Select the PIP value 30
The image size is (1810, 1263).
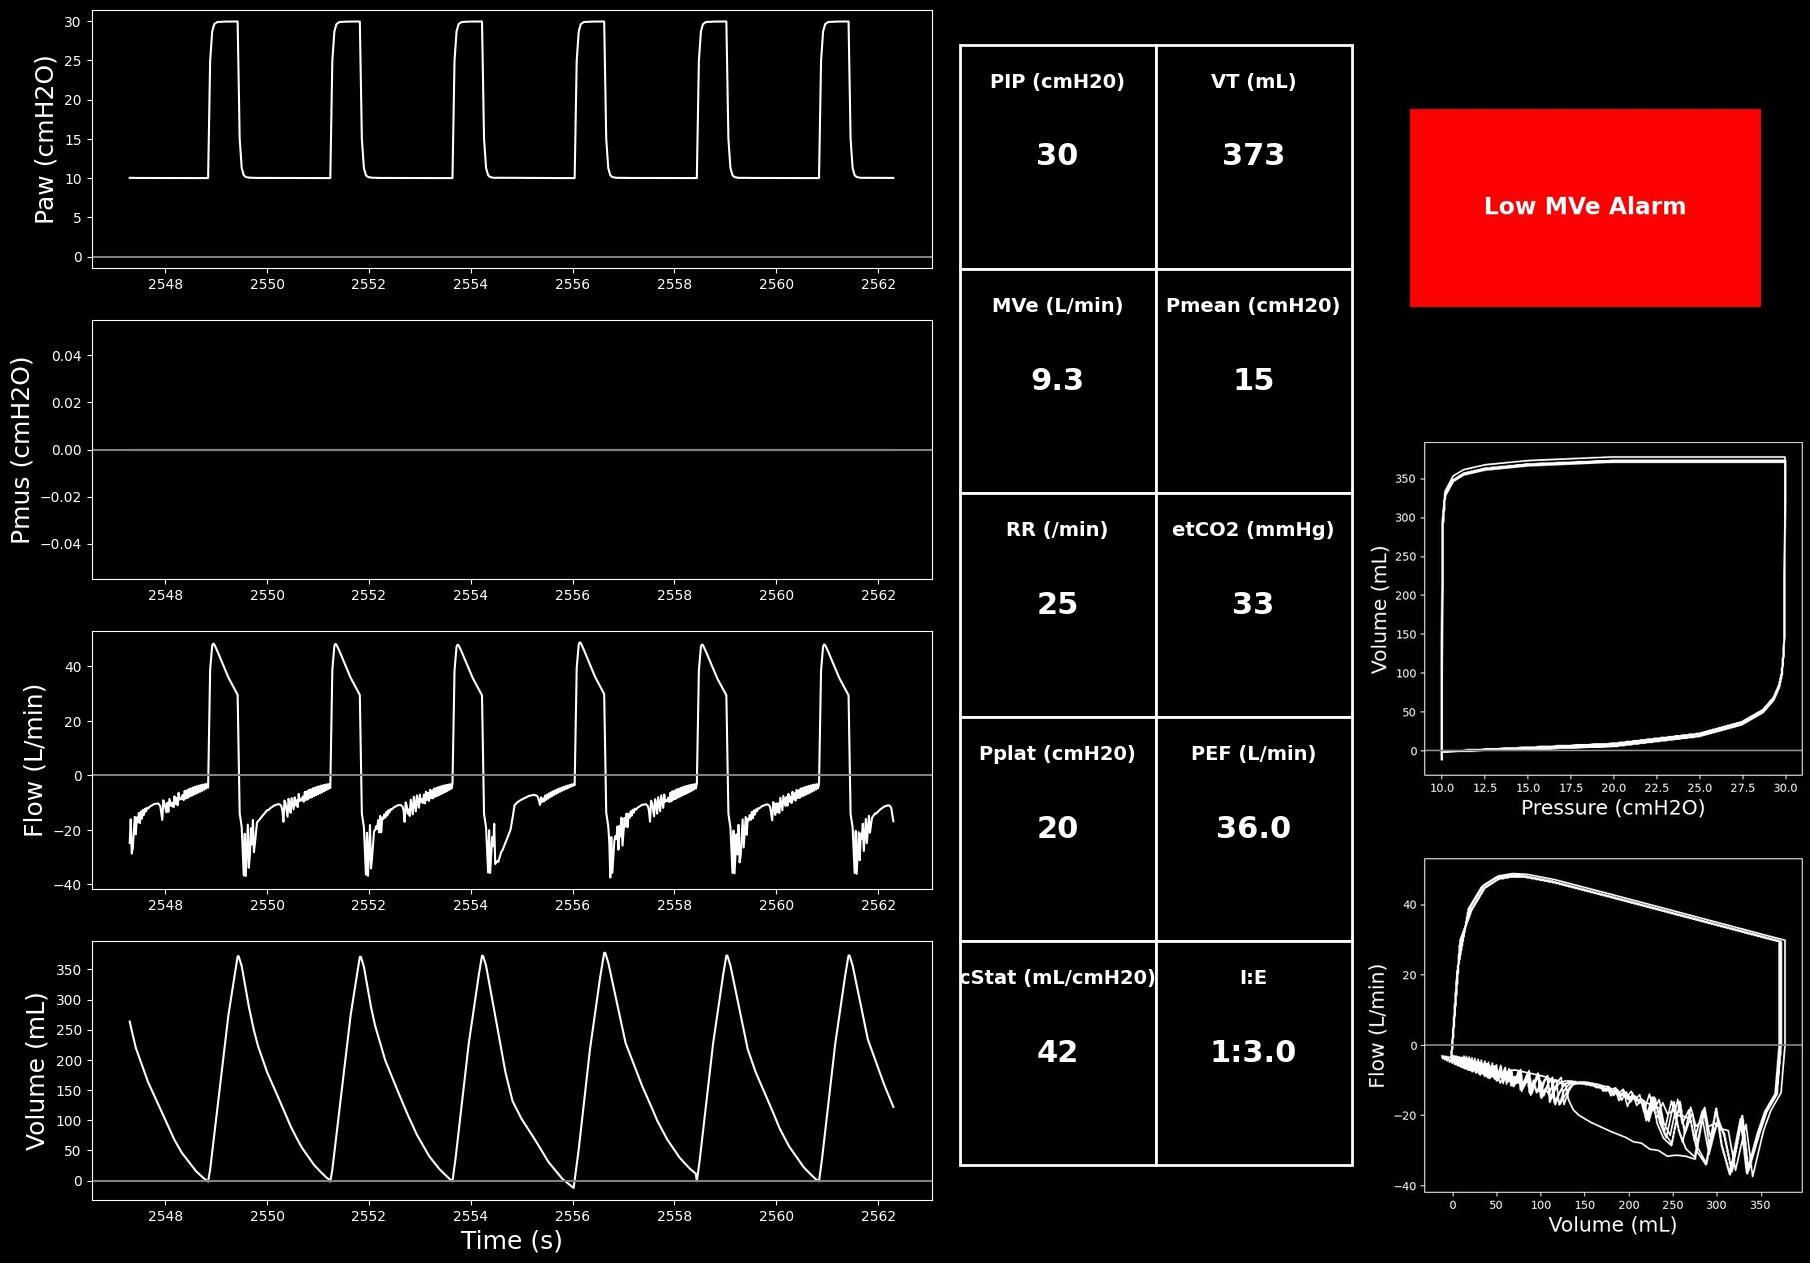(x=1057, y=155)
